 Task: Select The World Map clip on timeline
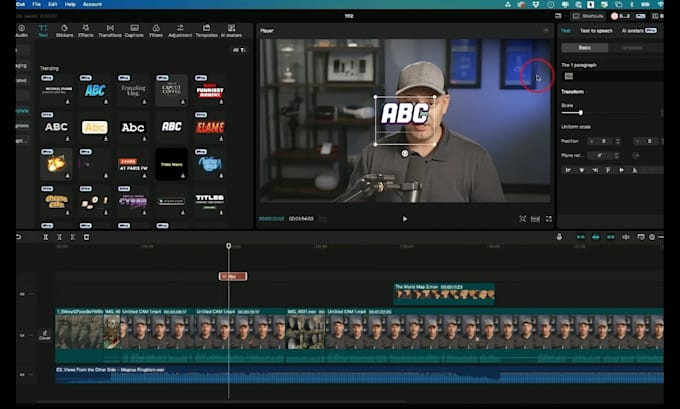point(444,294)
